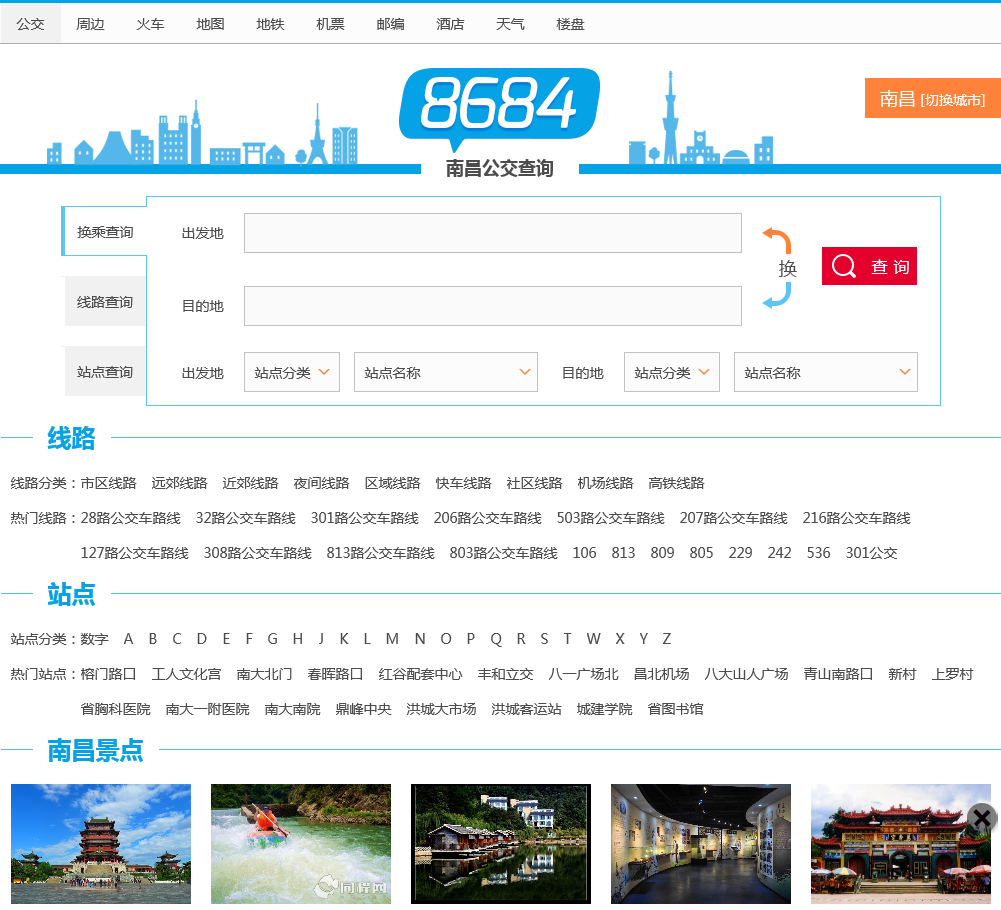Expand destination 站点名称 dropdown

tap(825, 372)
